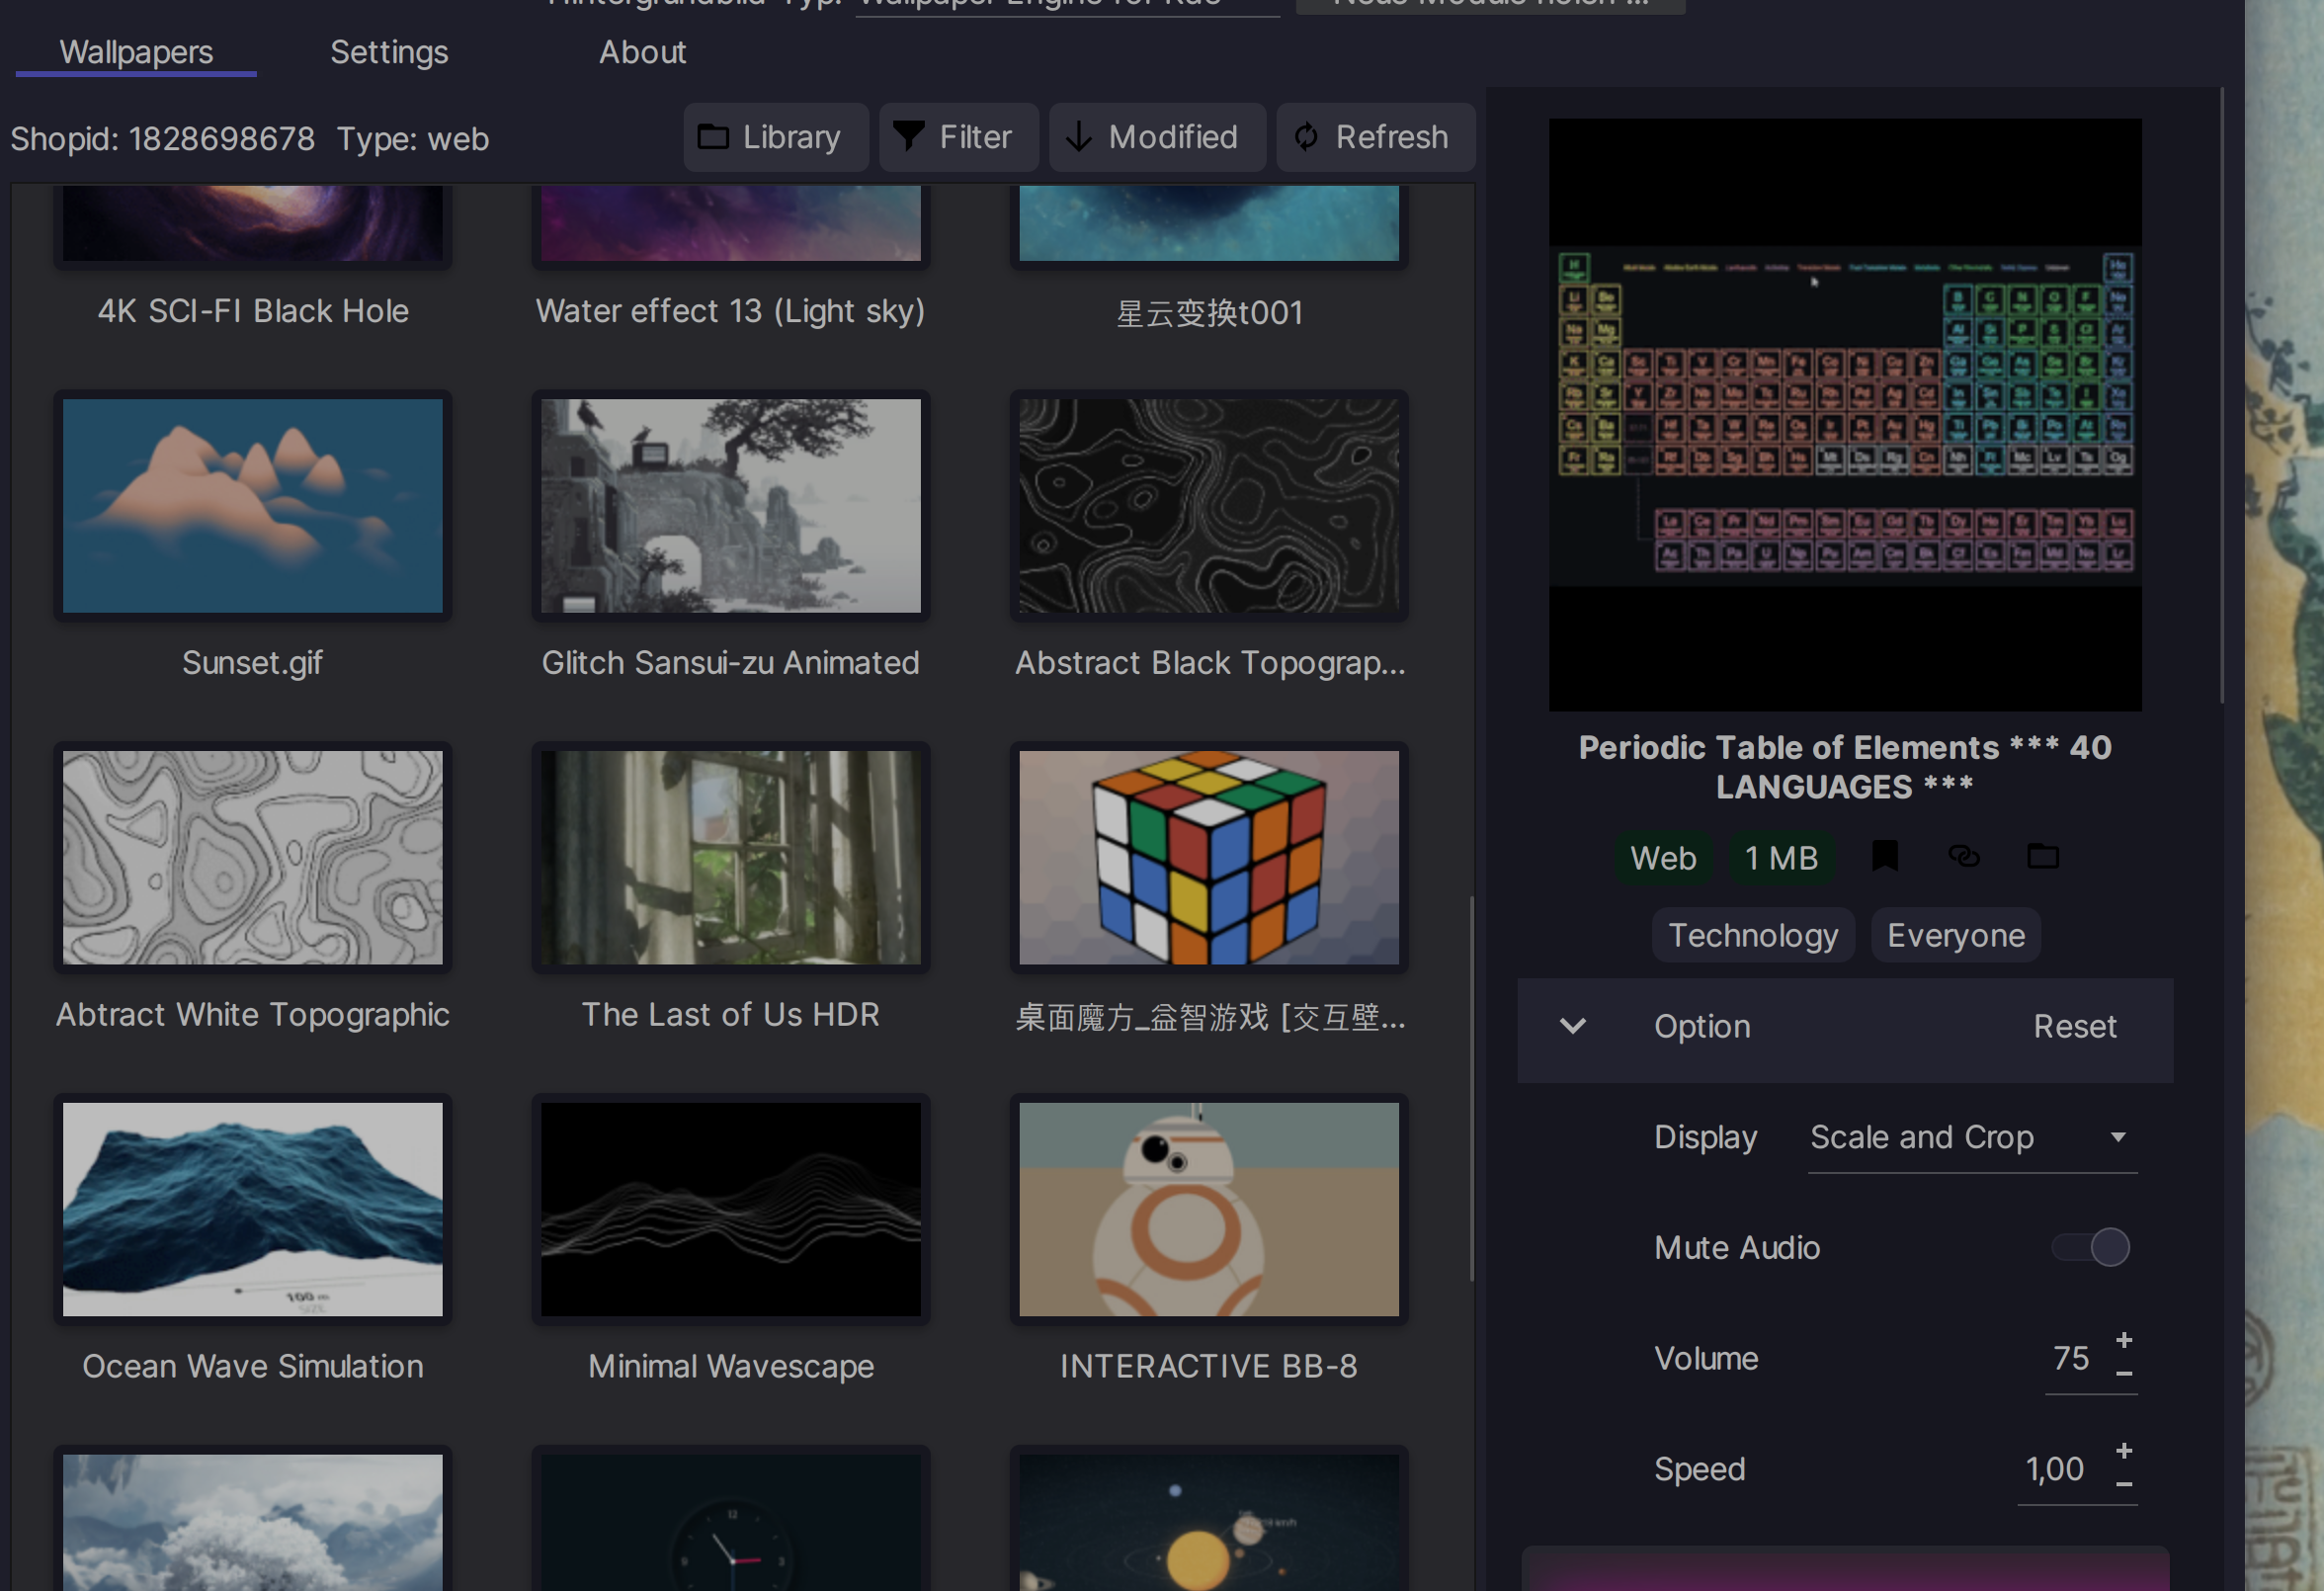The width and height of the screenshot is (2324, 1591).
Task: Select the Rubik's cube wallpaper thumbnail
Action: [1209, 858]
